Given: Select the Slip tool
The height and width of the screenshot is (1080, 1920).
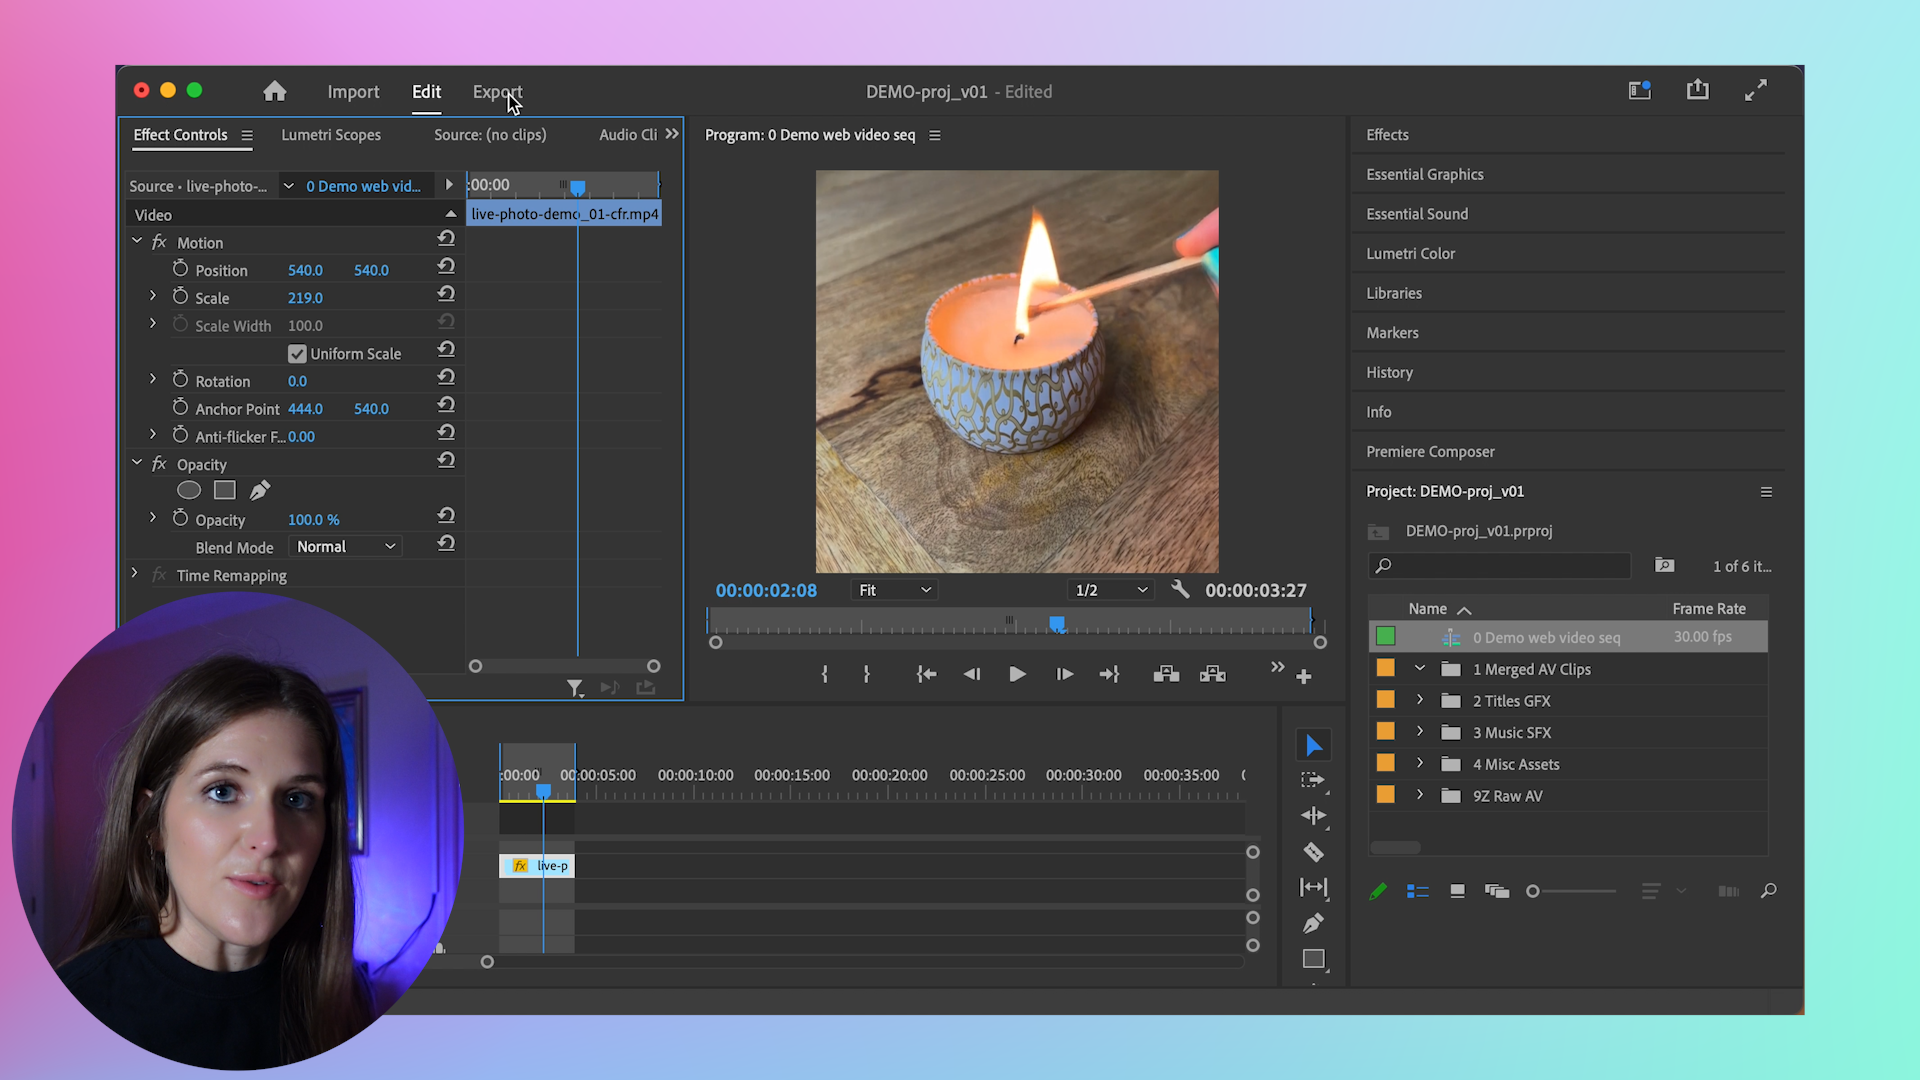Looking at the screenshot, I should coord(1313,888).
